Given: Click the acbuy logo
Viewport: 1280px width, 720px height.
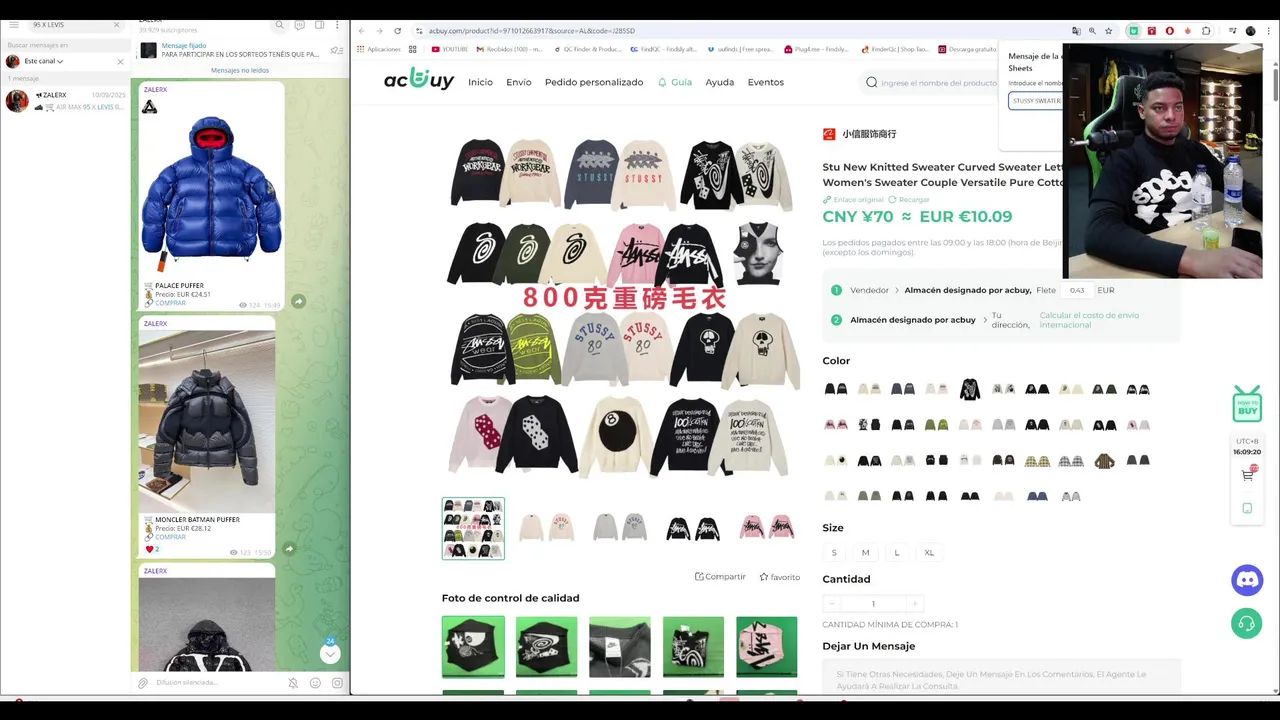Looking at the screenshot, I should tap(419, 80).
